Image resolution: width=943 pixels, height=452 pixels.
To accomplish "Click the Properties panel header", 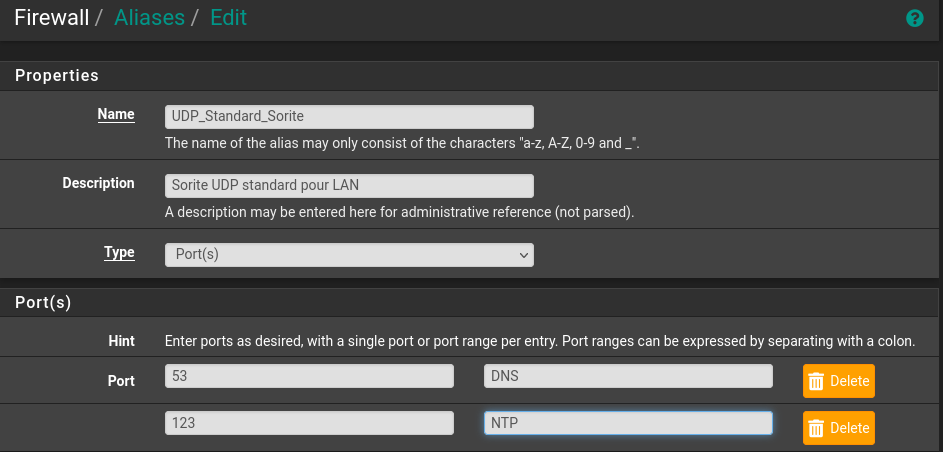I will pos(469,76).
